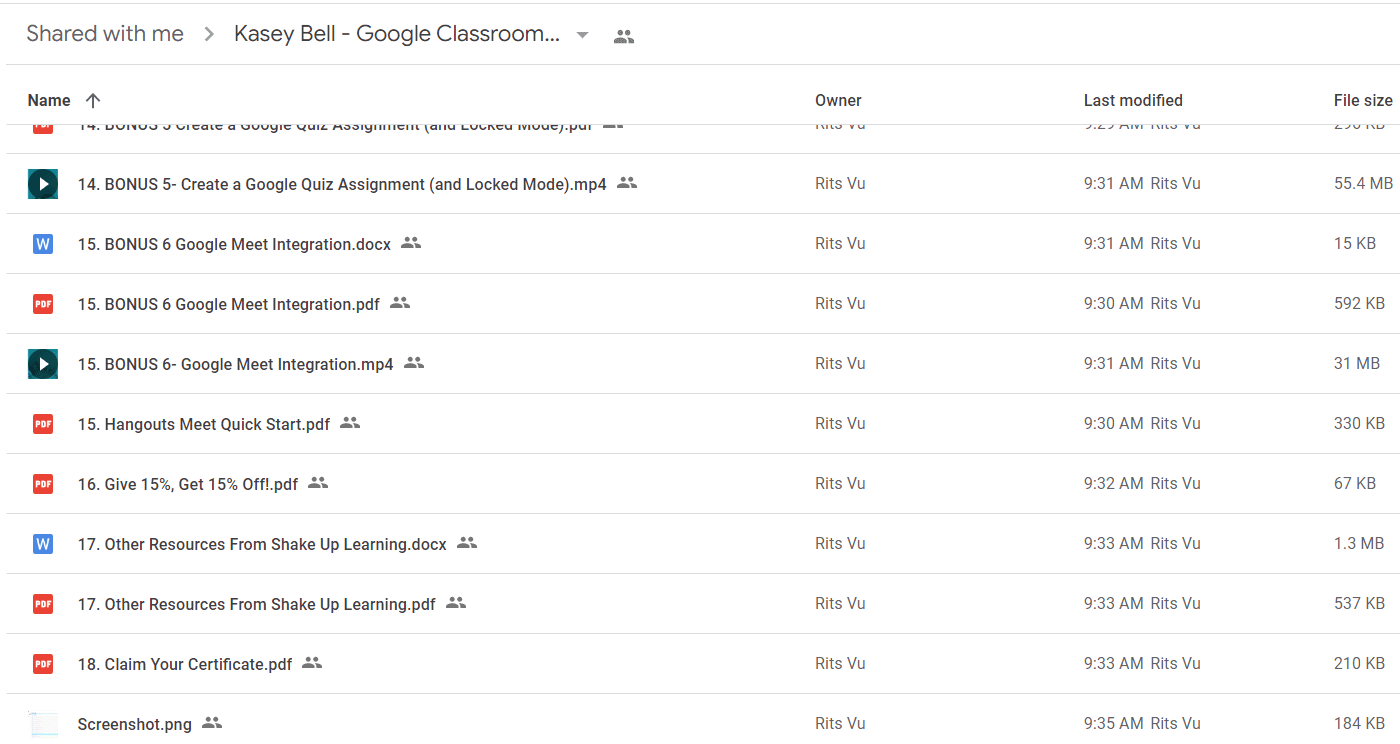The height and width of the screenshot is (744, 1400).
Task: Click modified time of Claim Your Certificate.pdf
Action: tap(1142, 664)
